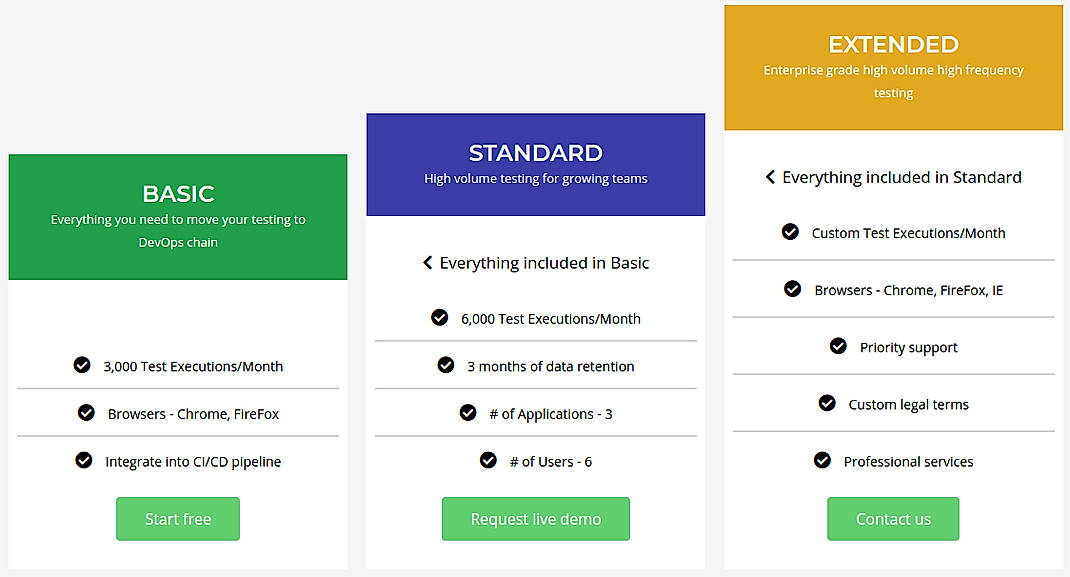The width and height of the screenshot is (1070, 577).
Task: Click the Start free button
Action: 177,519
